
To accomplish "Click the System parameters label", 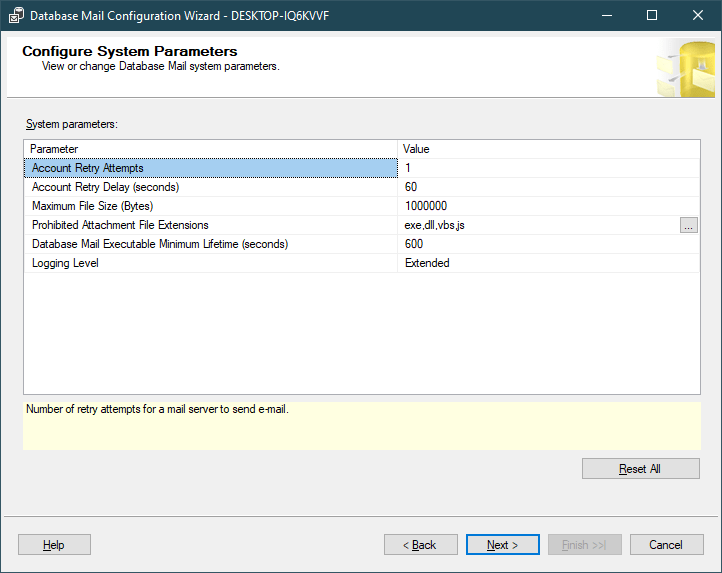I will [72, 124].
